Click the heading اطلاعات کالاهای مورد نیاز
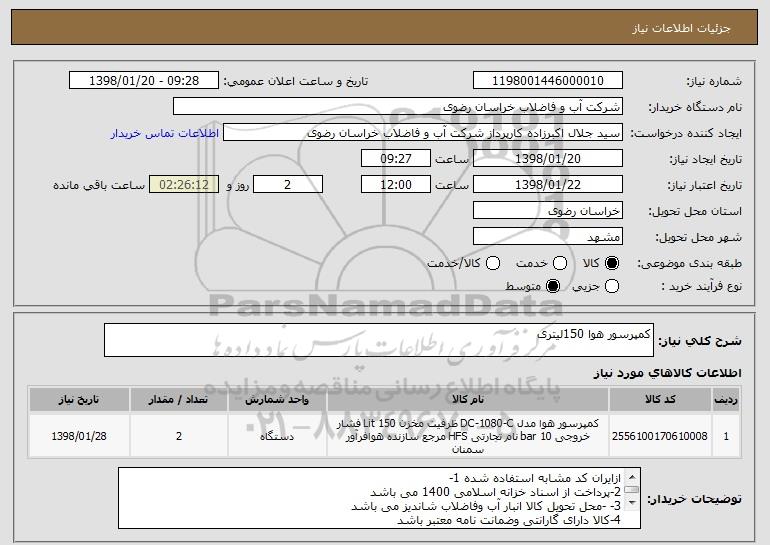 click(x=667, y=373)
